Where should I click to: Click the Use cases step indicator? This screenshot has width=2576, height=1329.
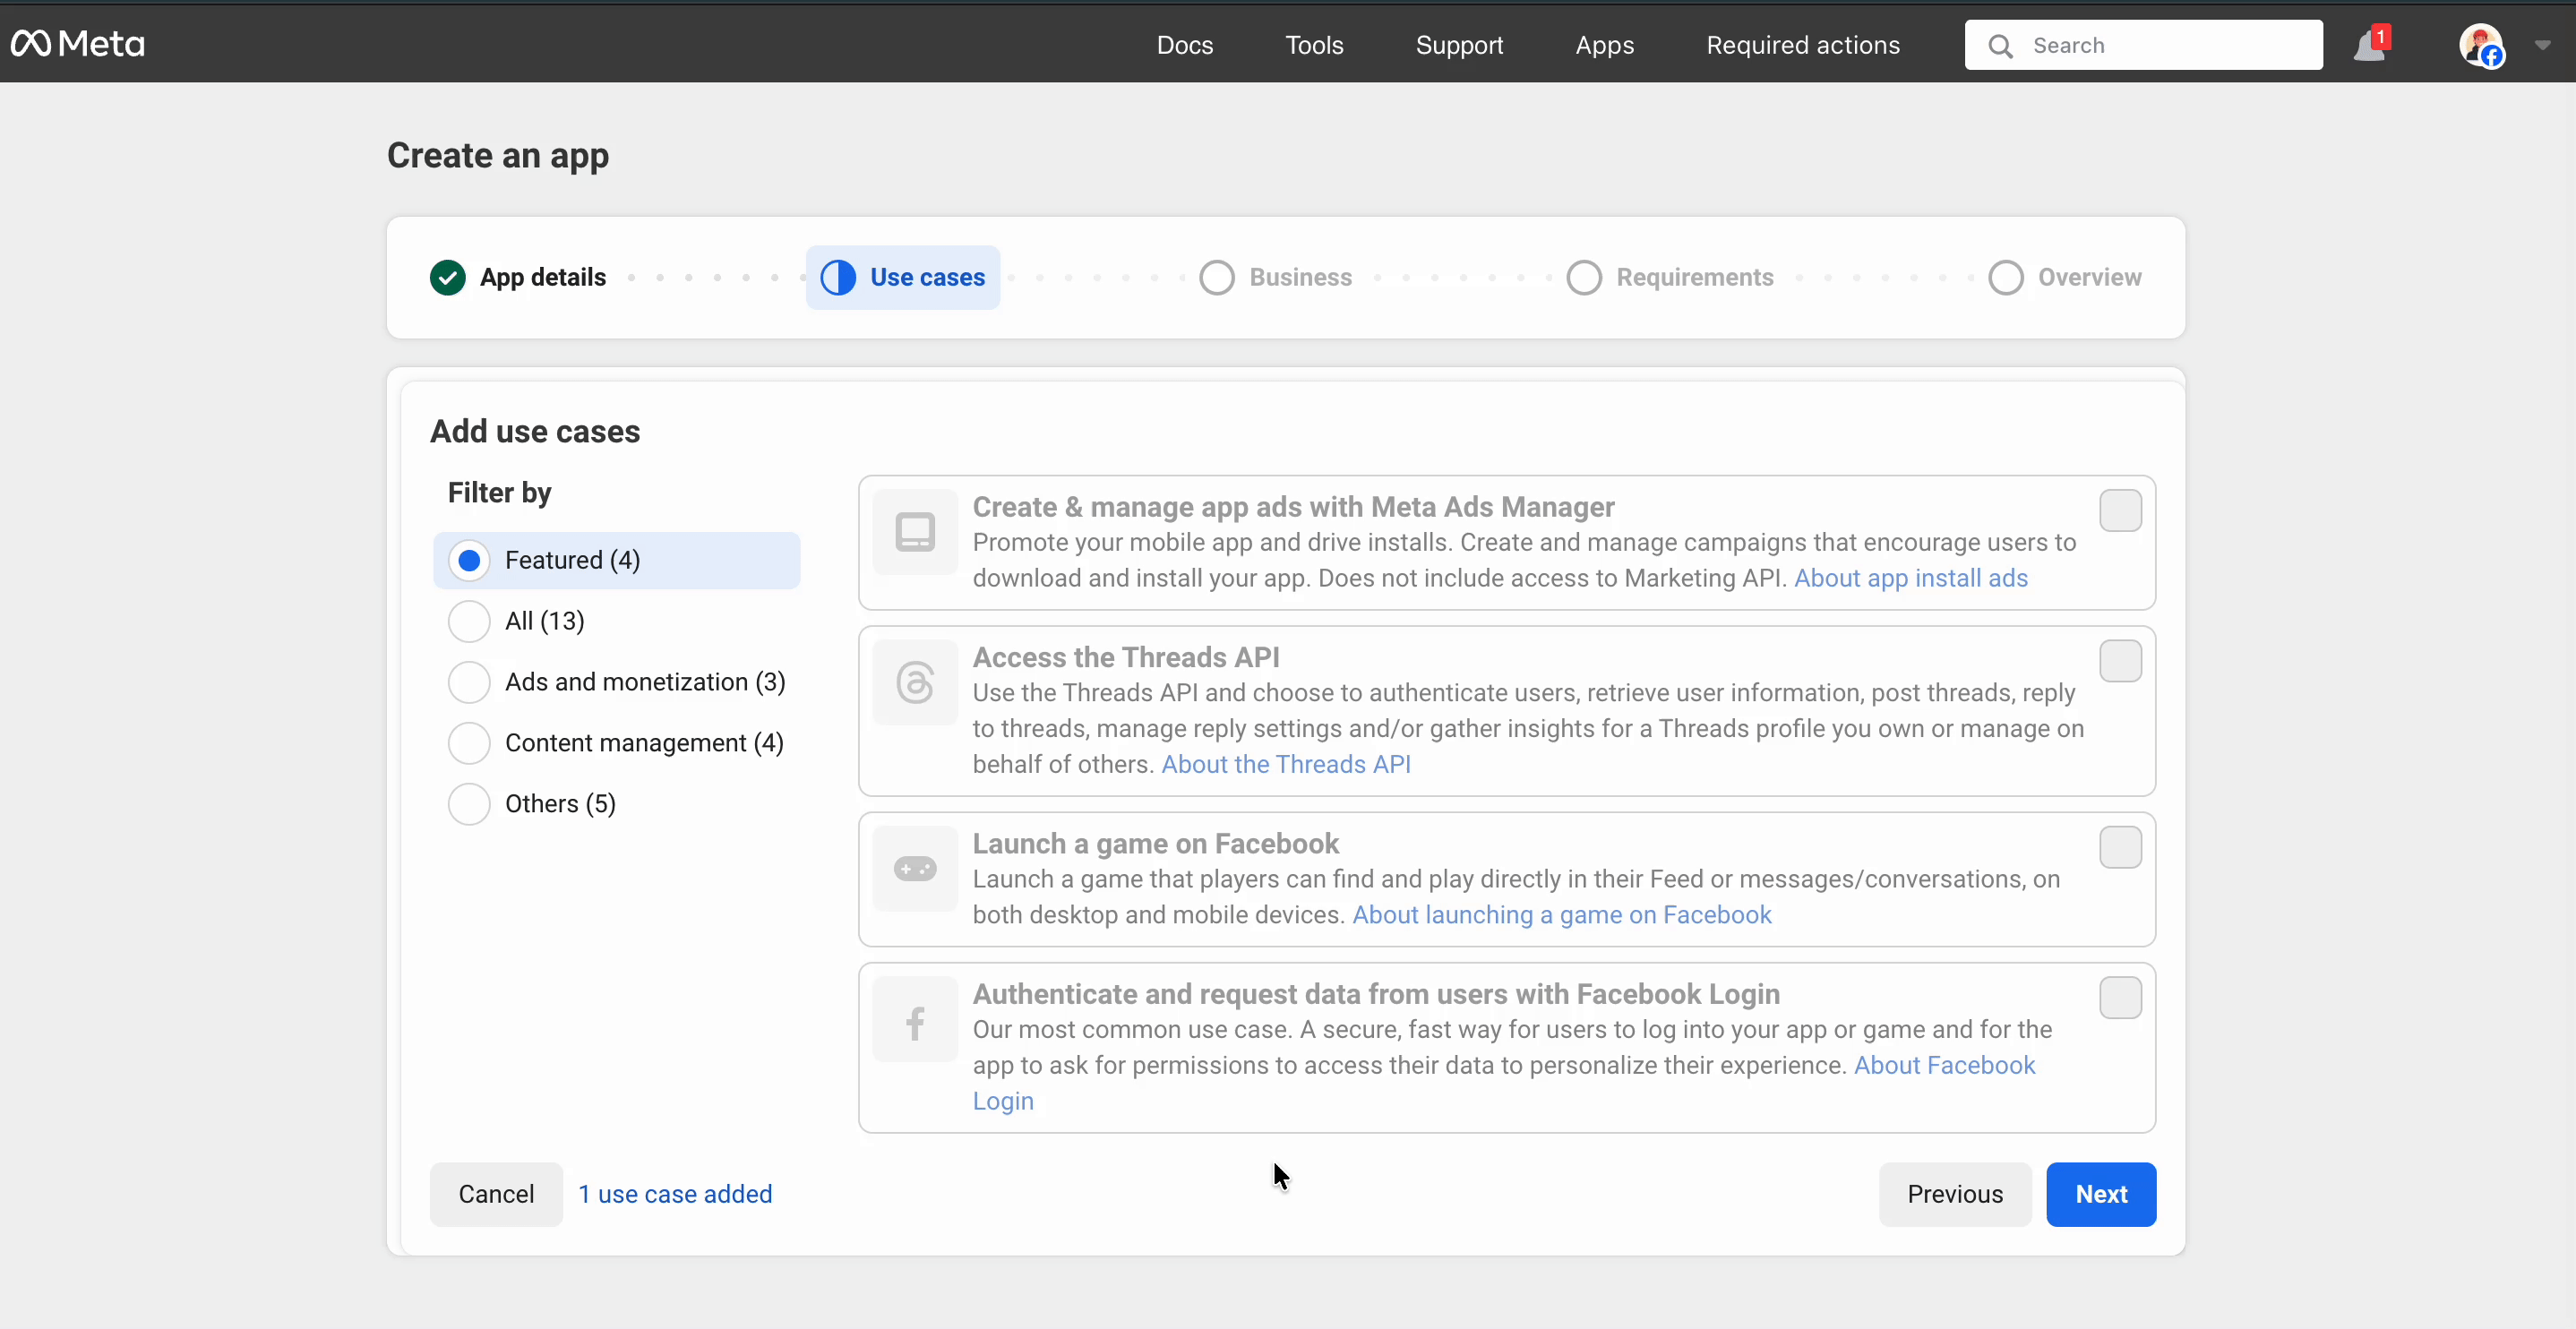(903, 277)
